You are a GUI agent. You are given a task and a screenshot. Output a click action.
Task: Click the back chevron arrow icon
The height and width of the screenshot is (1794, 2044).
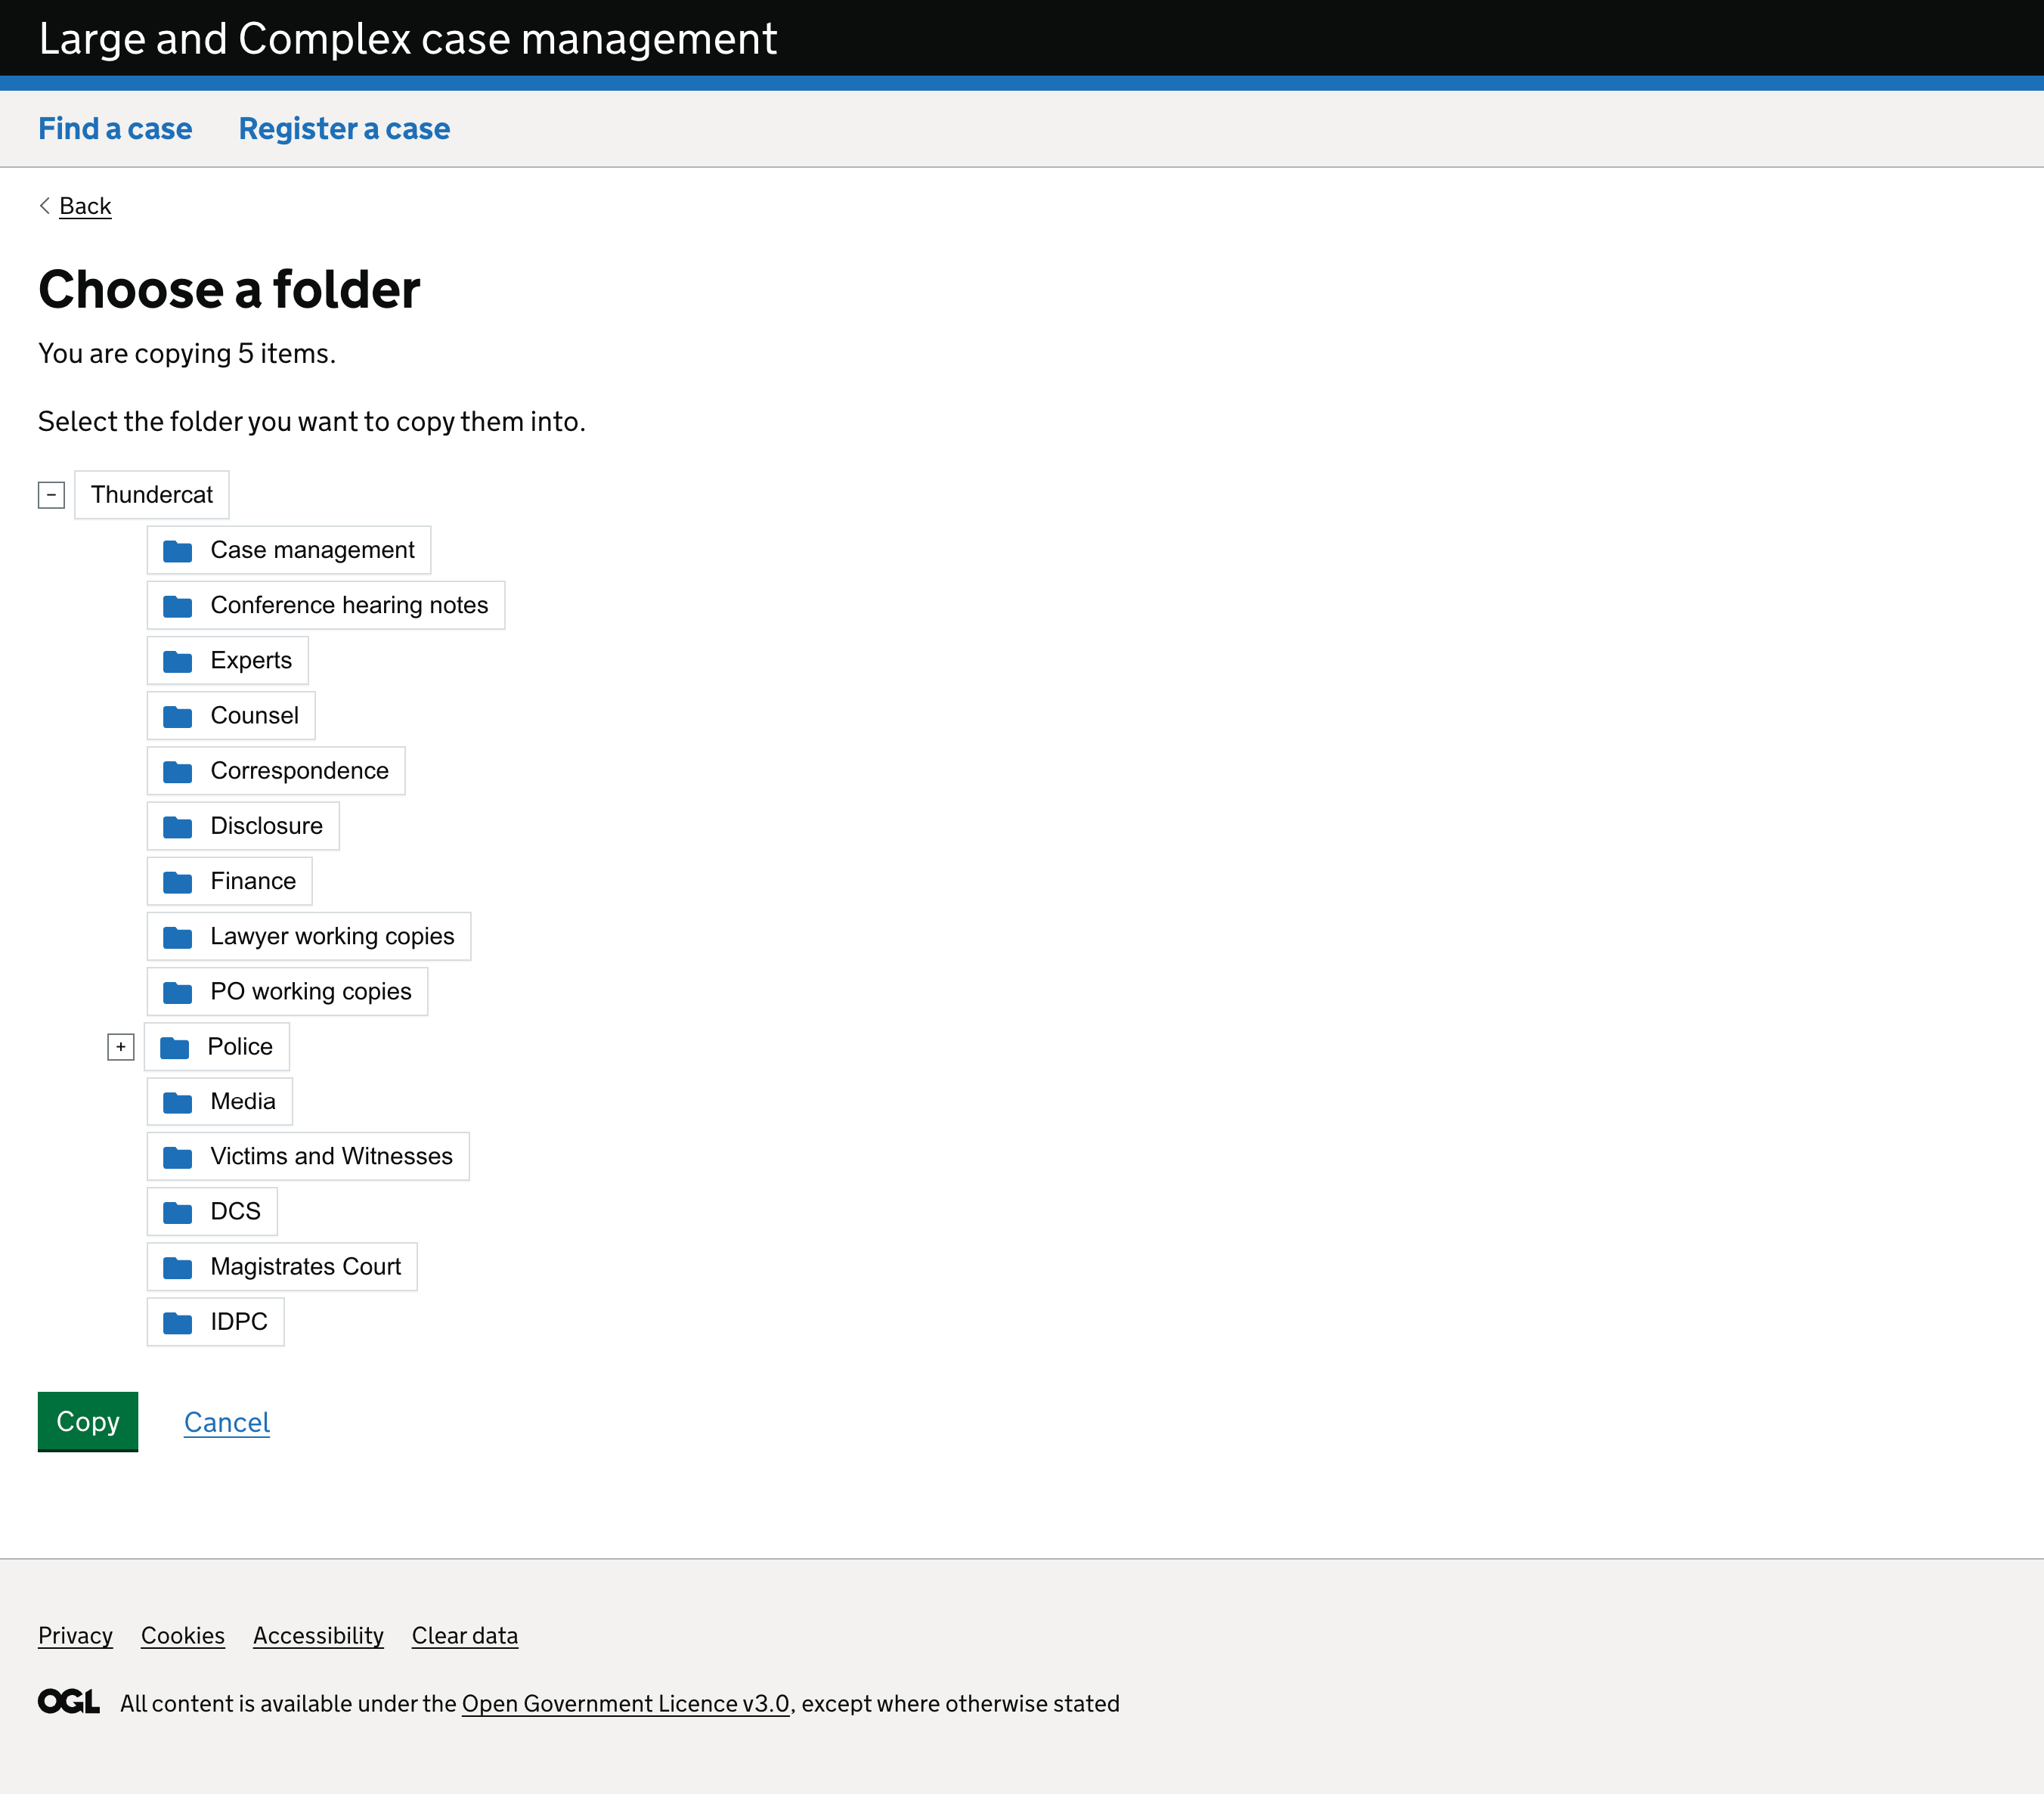[x=45, y=205]
